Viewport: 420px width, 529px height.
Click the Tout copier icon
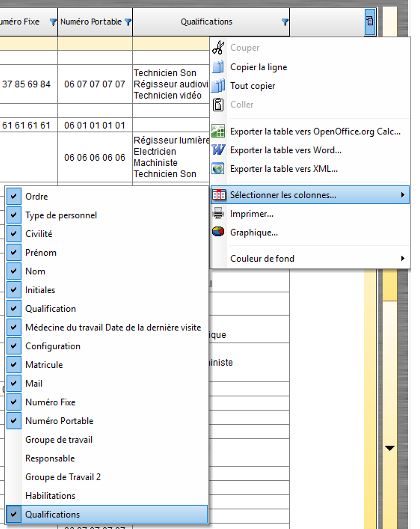(218, 86)
